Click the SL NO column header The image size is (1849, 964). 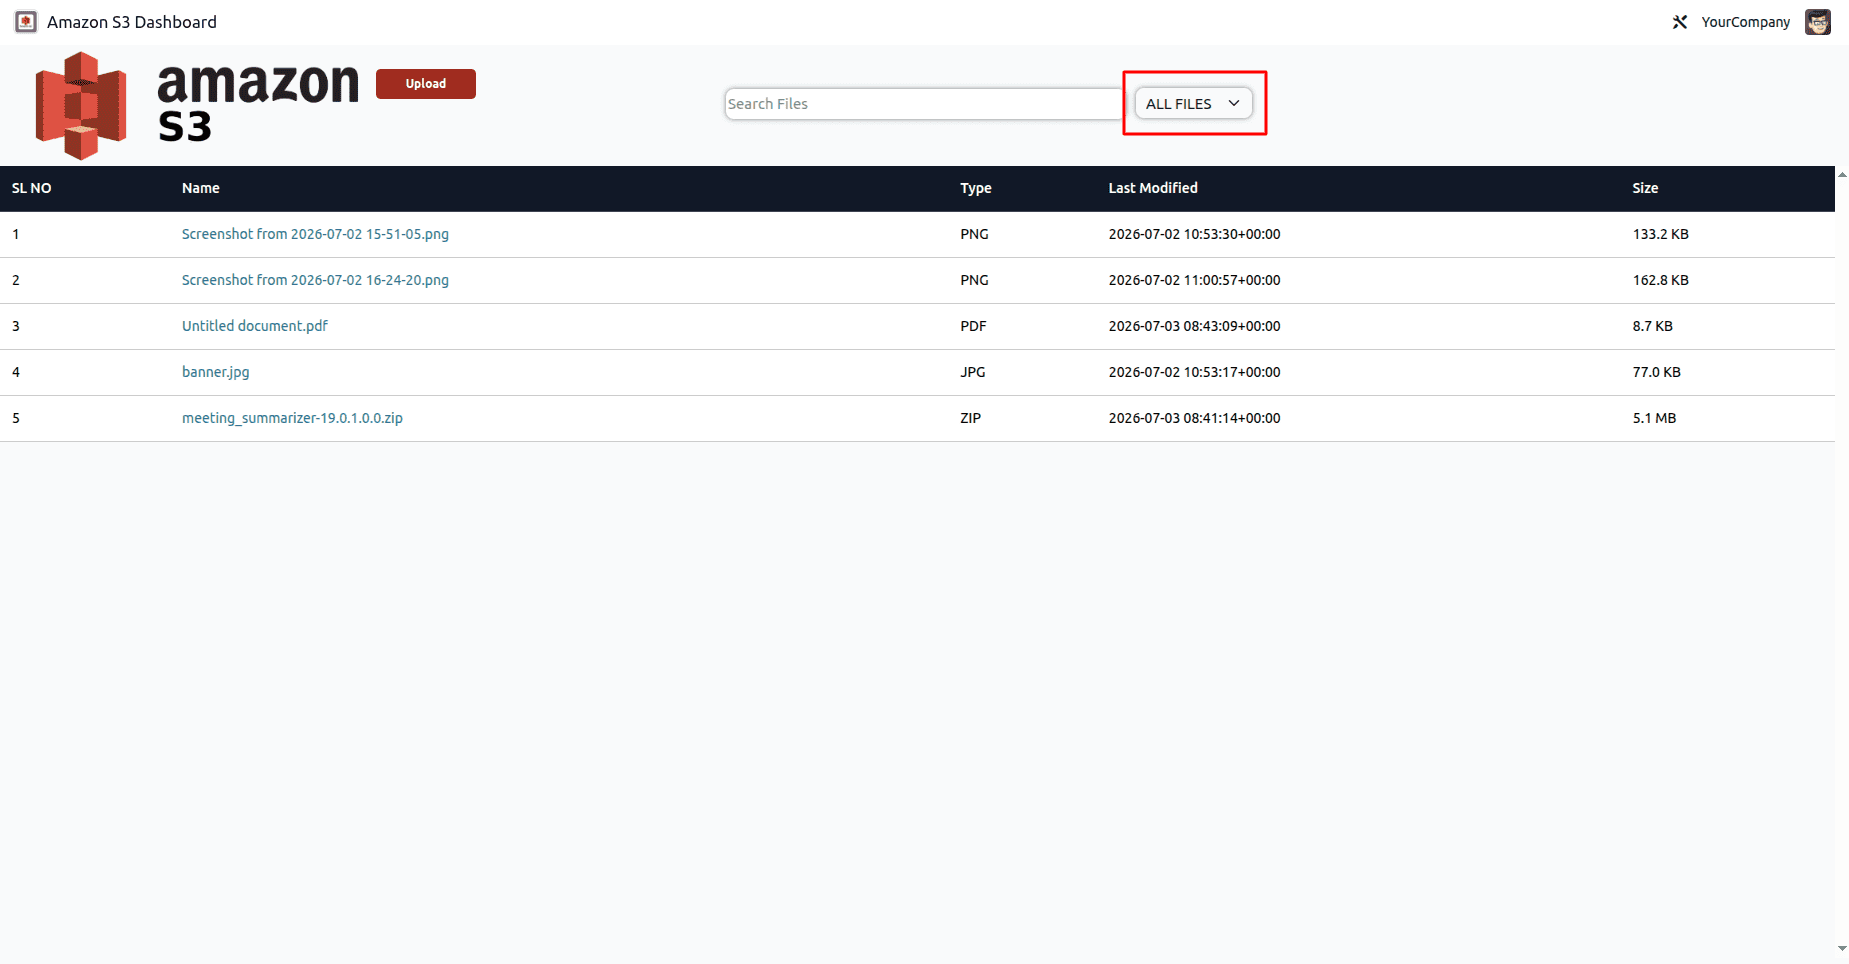(x=32, y=188)
